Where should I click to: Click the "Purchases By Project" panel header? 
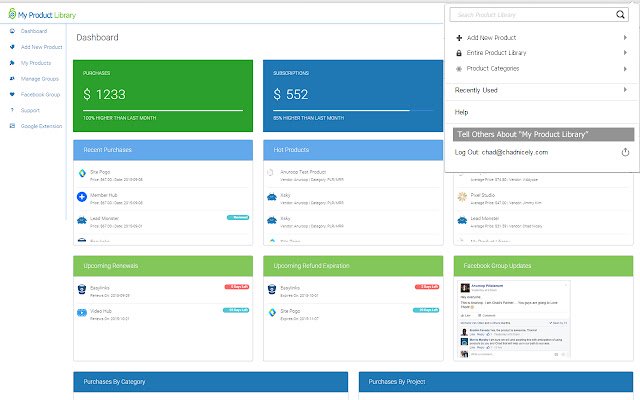pyautogui.click(x=496, y=382)
